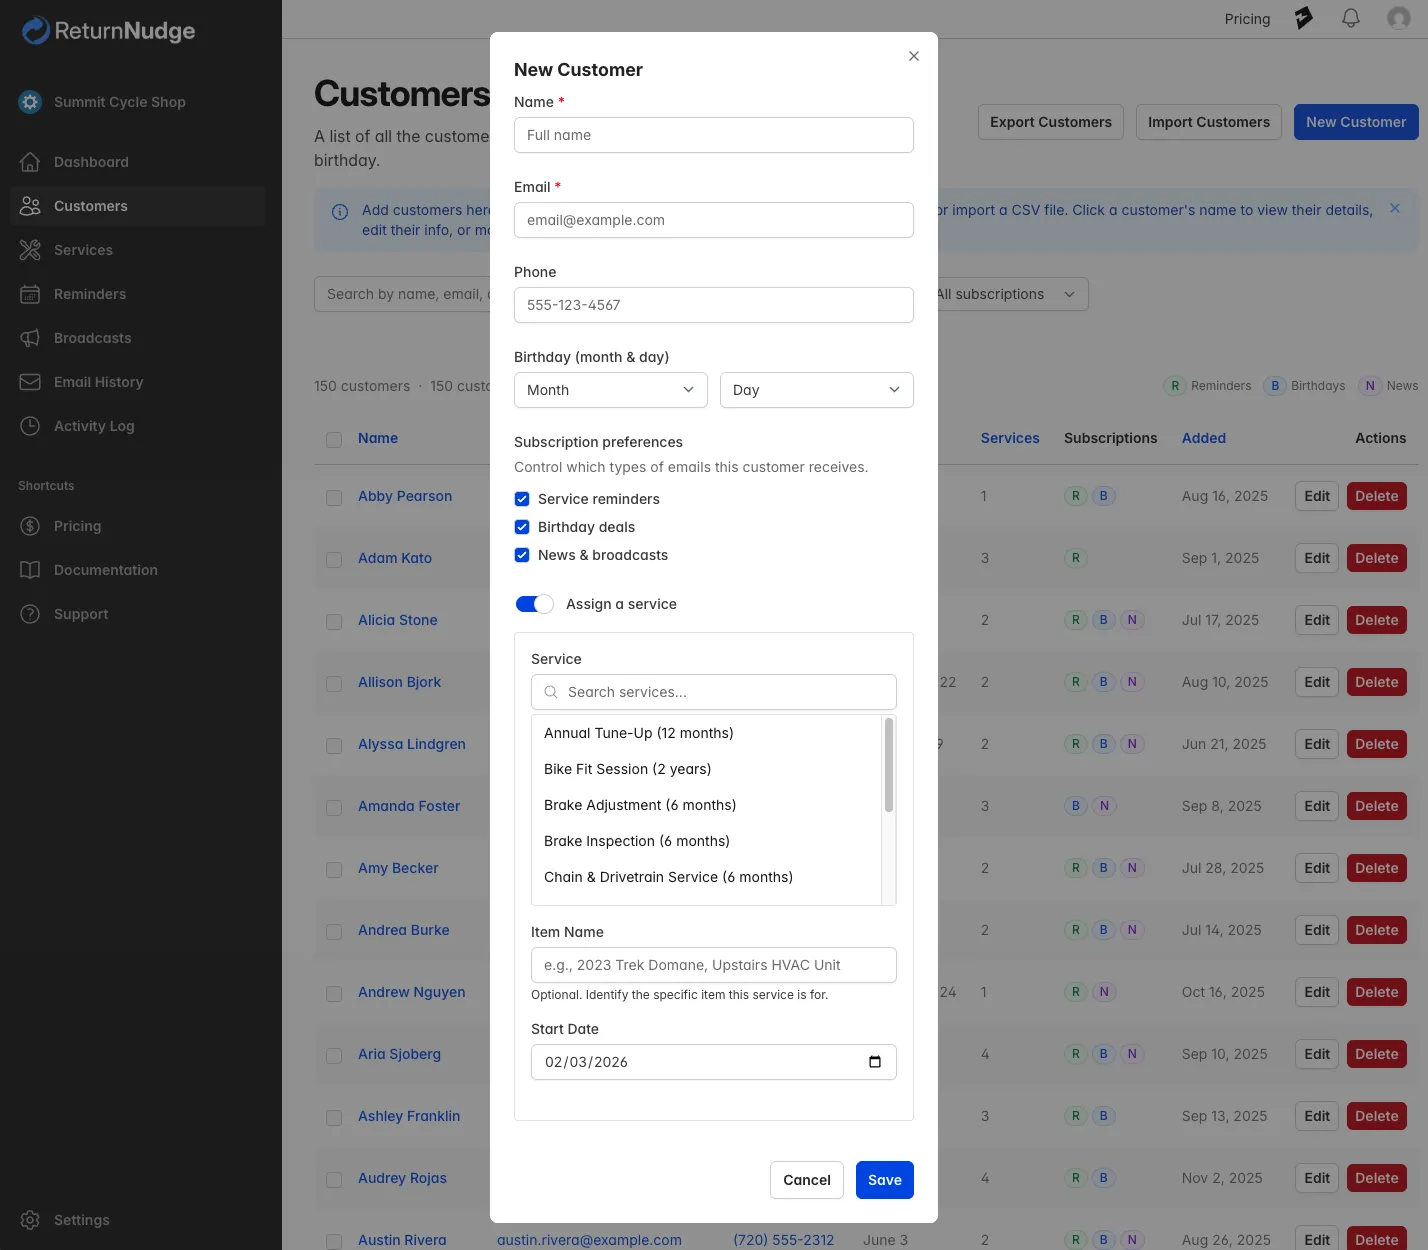Click the service list scrollbar

coord(888,765)
